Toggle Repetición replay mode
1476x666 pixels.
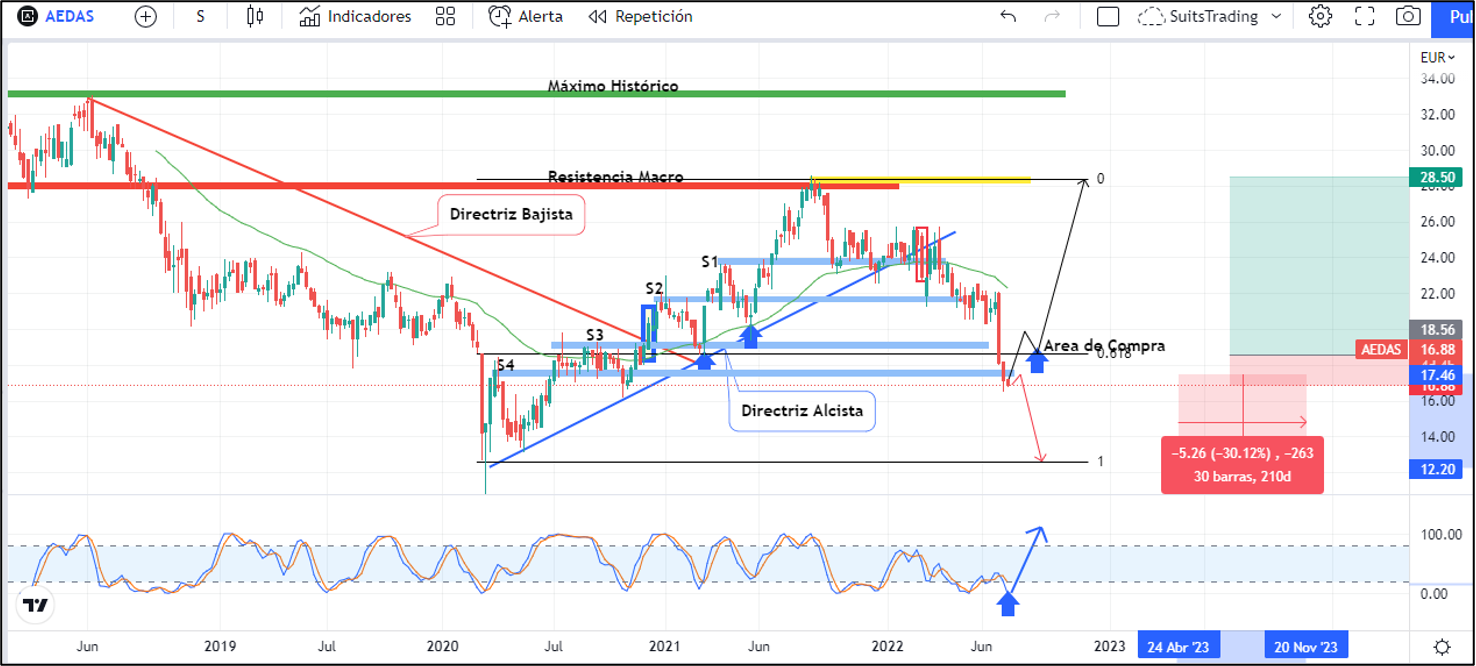(640, 17)
